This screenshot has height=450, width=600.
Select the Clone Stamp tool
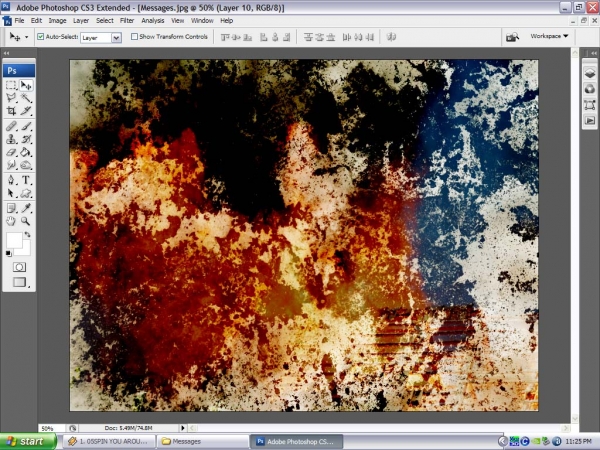pyautogui.click(x=11, y=139)
